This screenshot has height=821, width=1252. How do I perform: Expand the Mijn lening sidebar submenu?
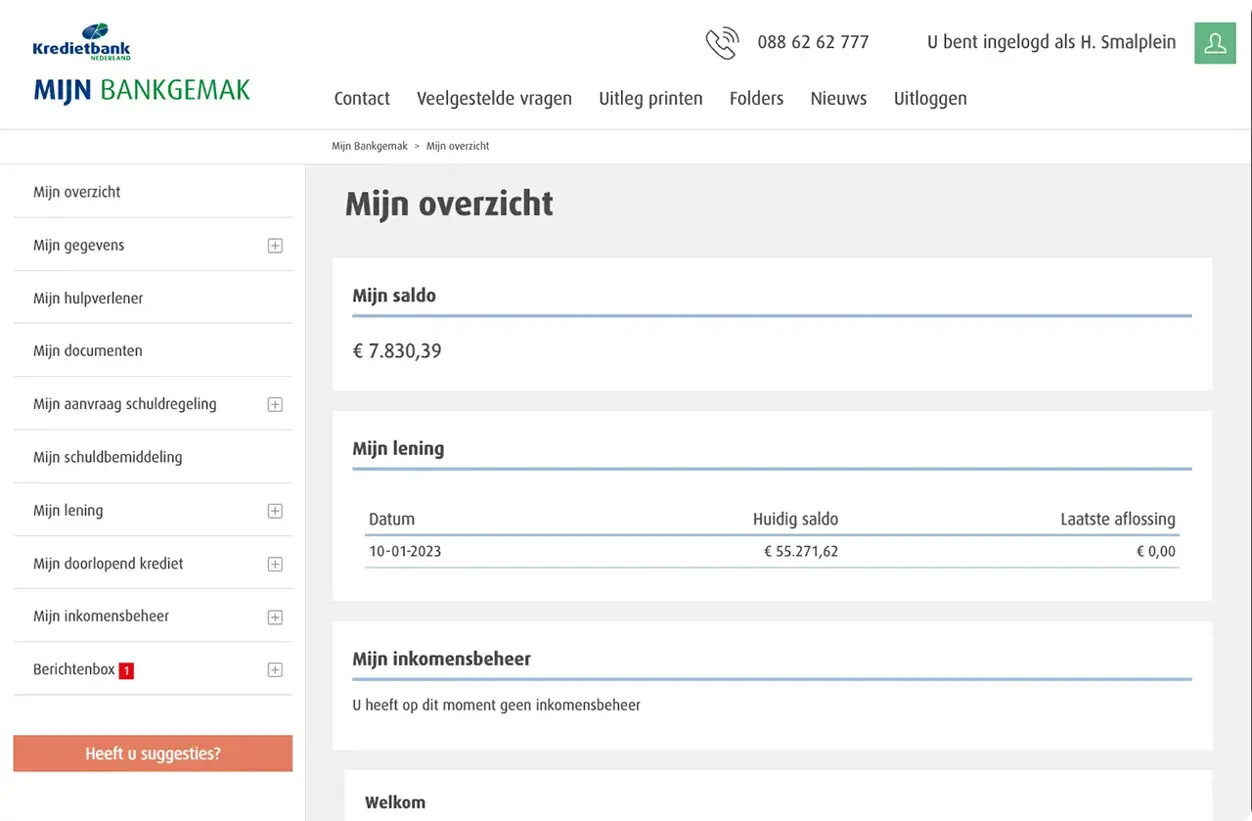(x=275, y=511)
